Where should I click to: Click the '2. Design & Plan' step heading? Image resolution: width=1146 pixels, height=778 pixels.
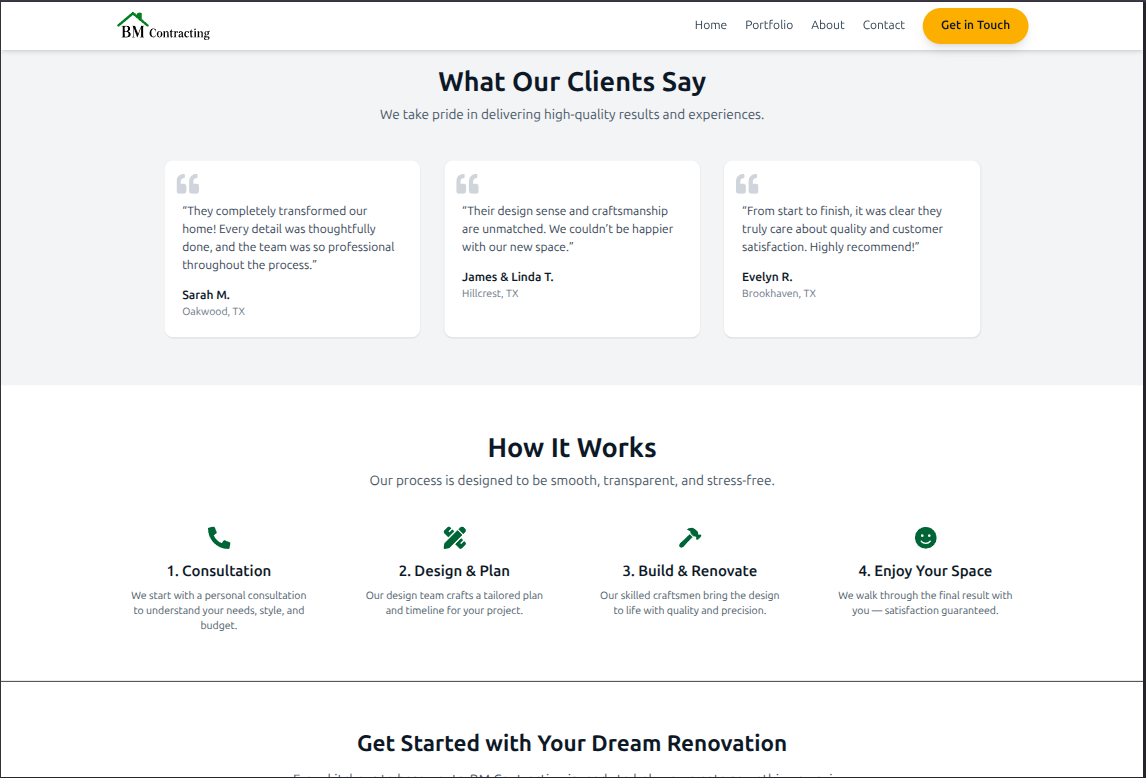(x=454, y=571)
